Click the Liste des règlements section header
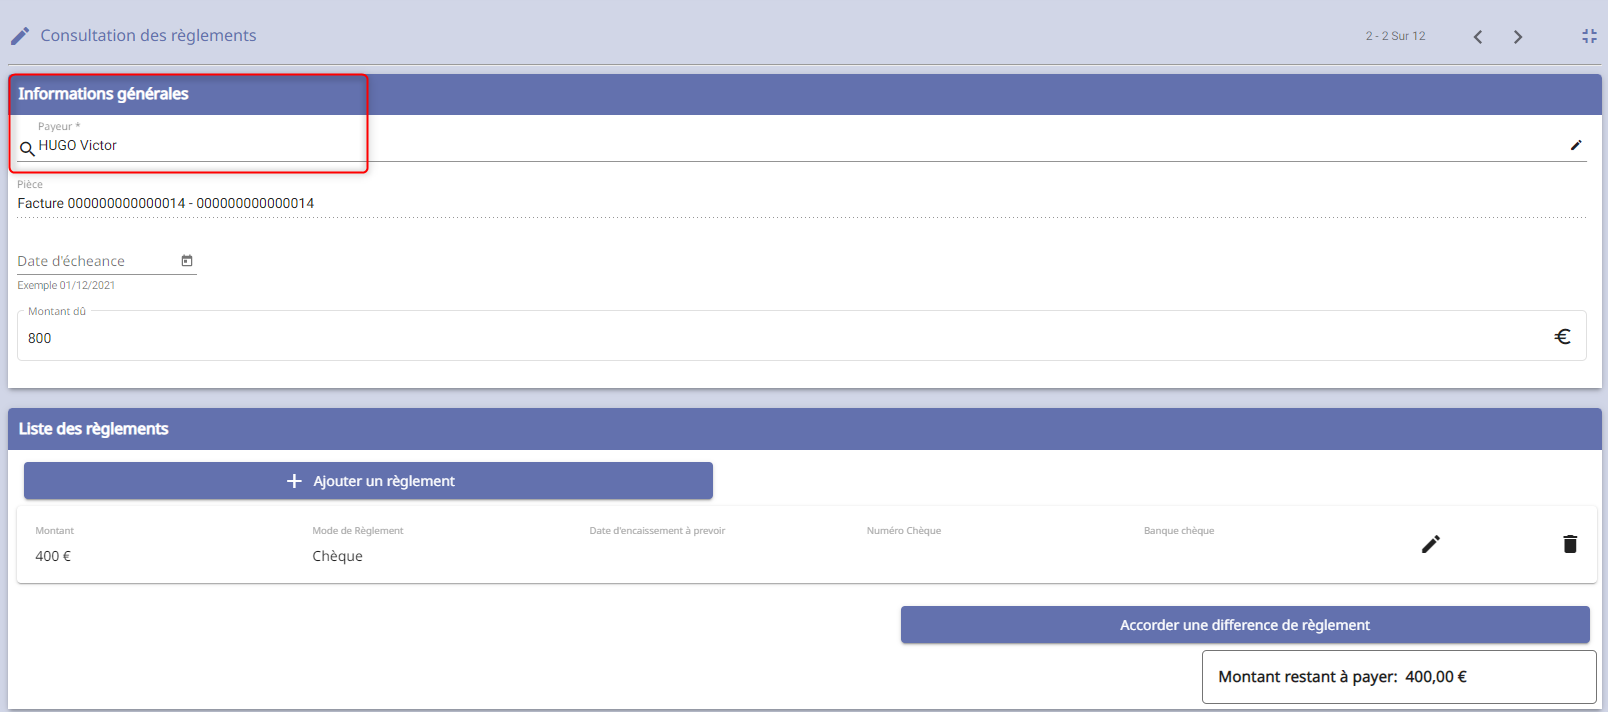 (x=94, y=429)
